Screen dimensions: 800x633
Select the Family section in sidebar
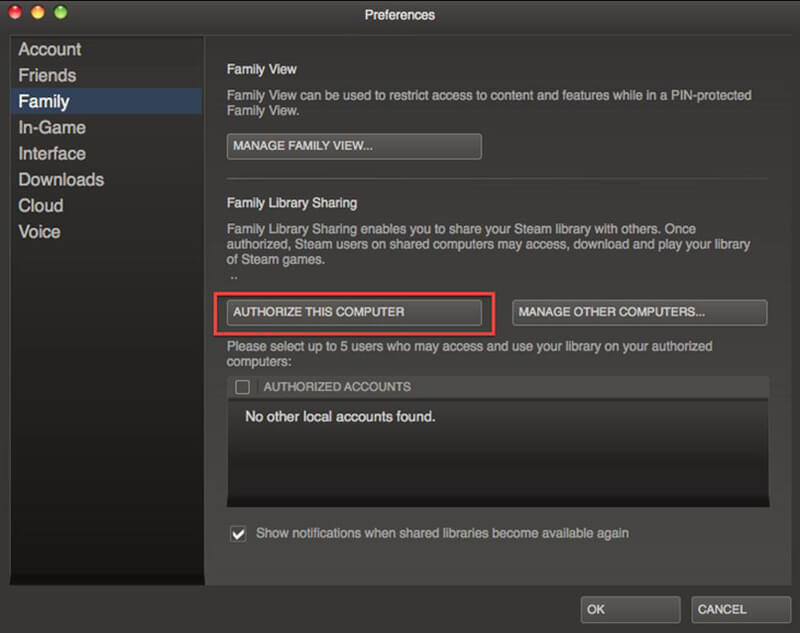coord(106,101)
